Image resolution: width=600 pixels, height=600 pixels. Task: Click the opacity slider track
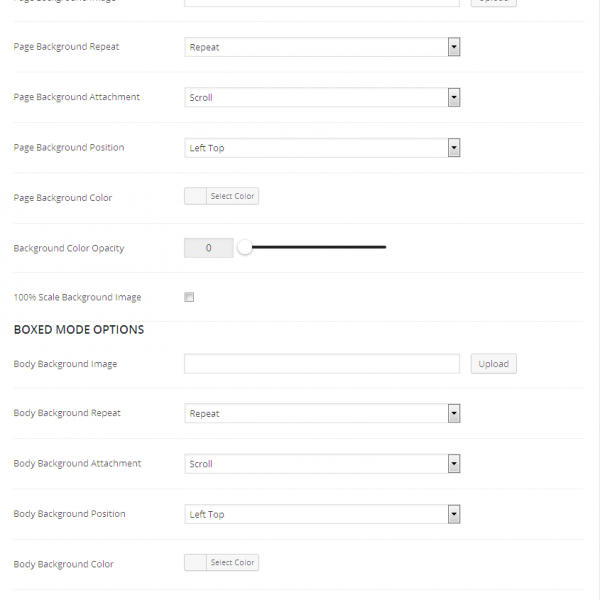pyautogui.click(x=320, y=247)
